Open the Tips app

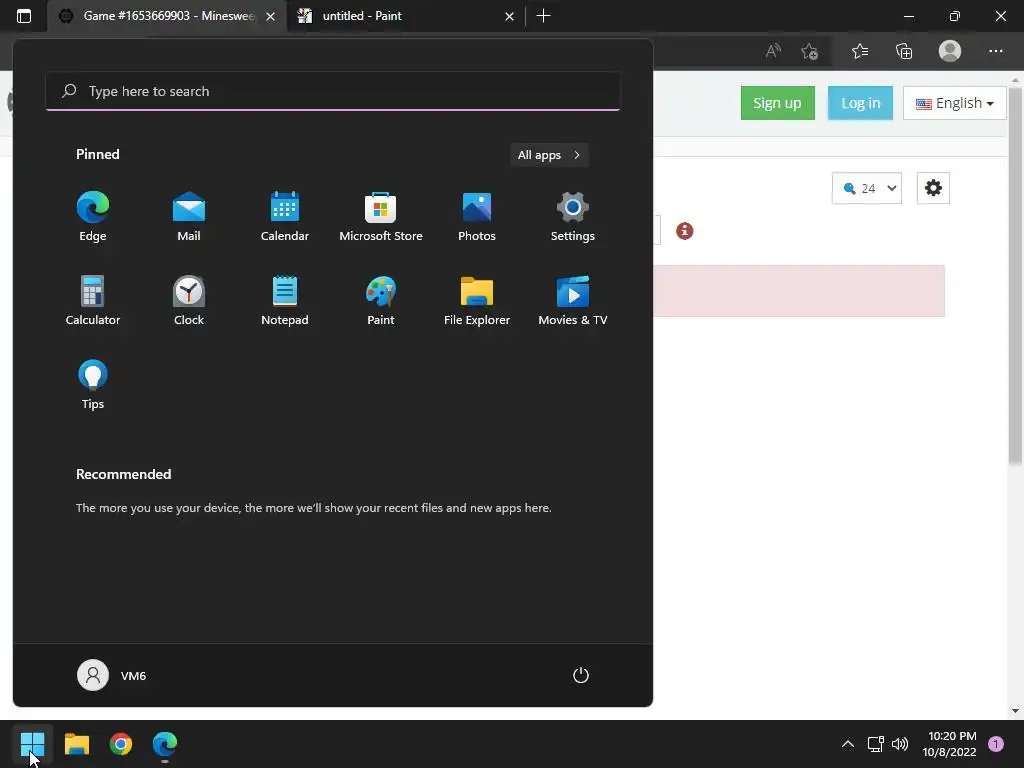[93, 385]
